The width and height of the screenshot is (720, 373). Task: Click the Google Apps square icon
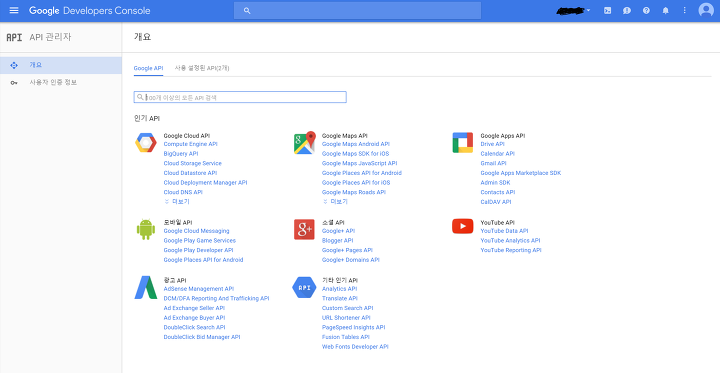(462, 142)
